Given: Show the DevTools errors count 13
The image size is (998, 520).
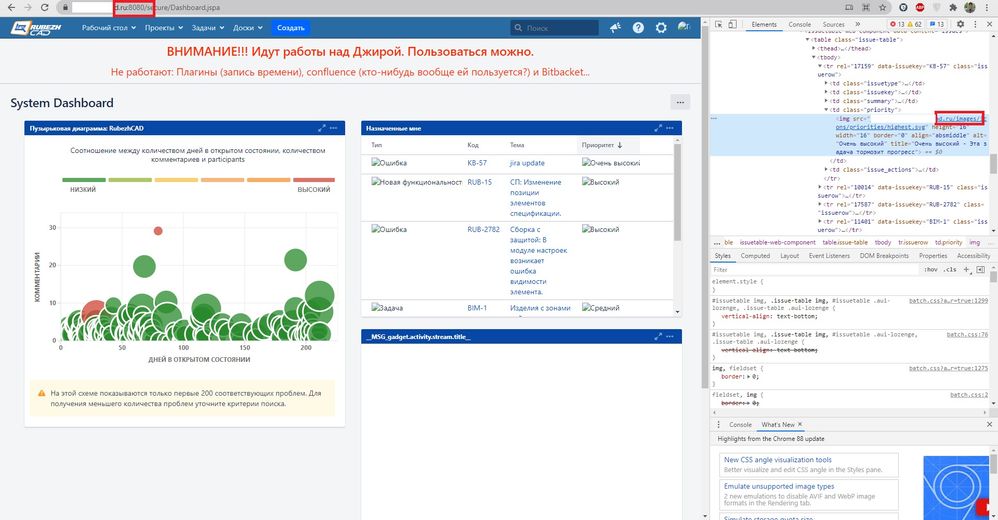Looking at the screenshot, I should point(897,24).
